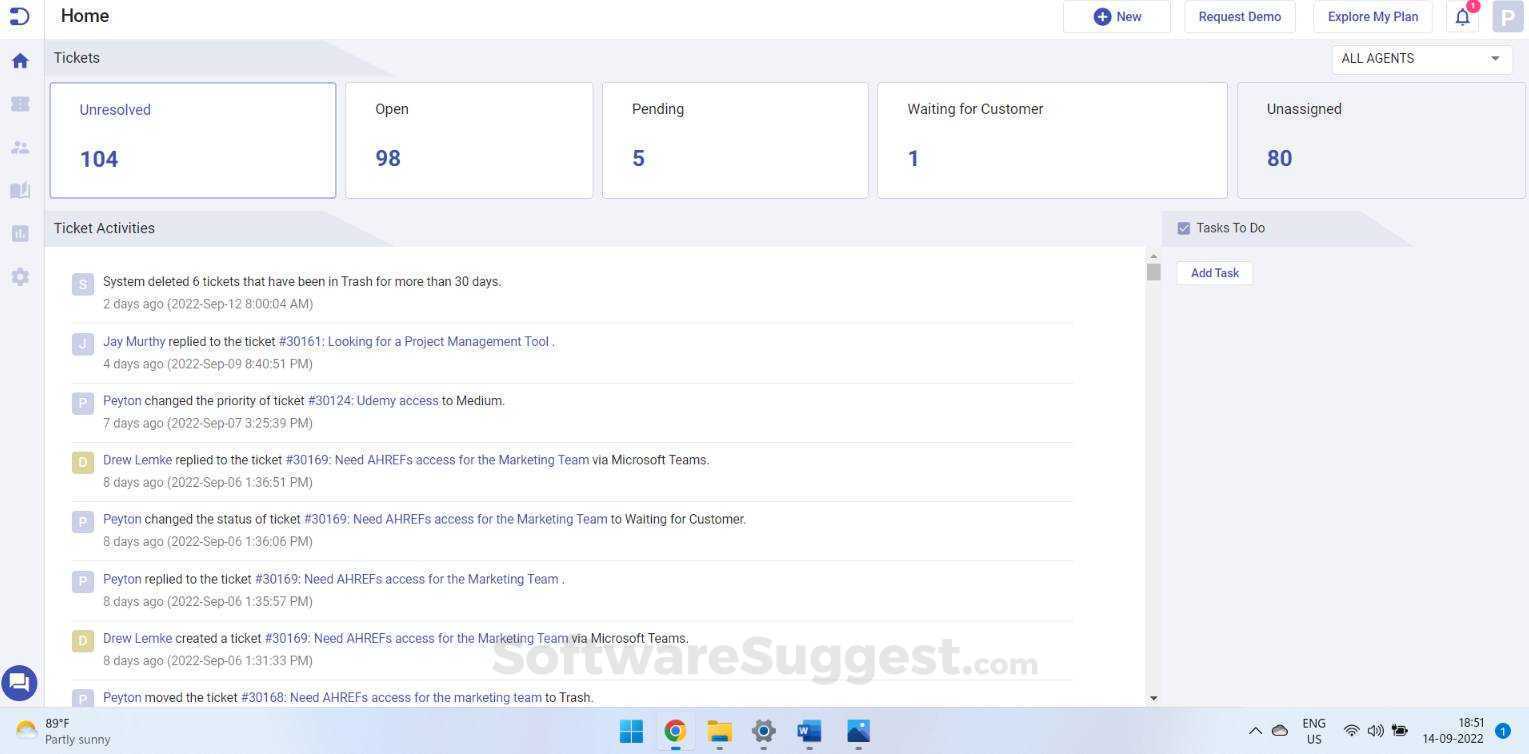Screen dimensions: 1529x754
Task: Open Google Chrome from the taskbar
Action: [675, 731]
